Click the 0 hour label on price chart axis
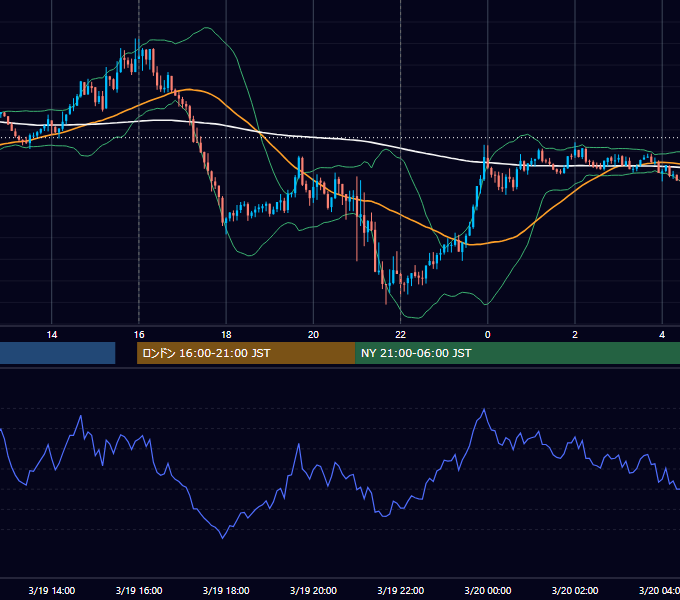The image size is (680, 600). pos(487,335)
